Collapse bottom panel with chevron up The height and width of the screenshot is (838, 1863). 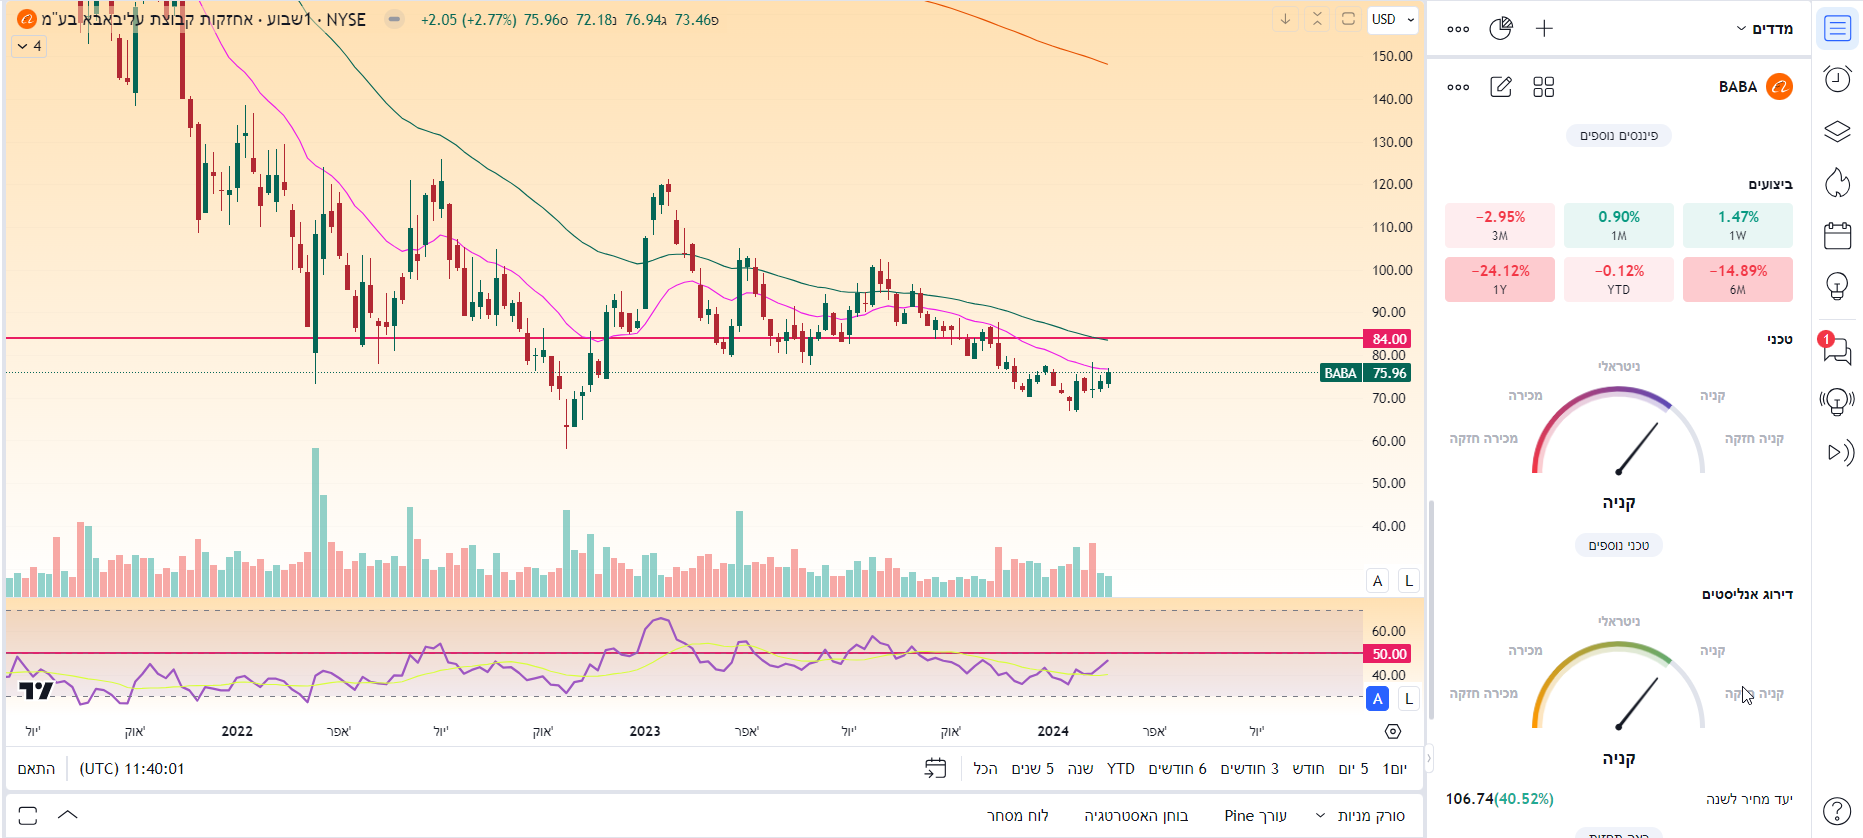point(68,815)
